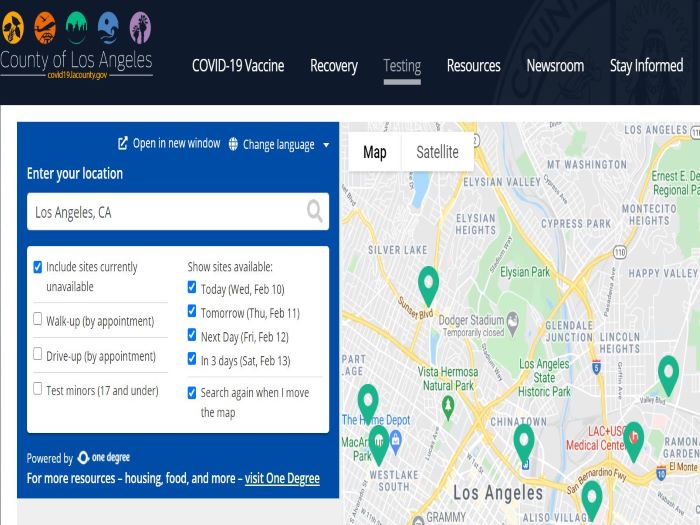Open the Newsroom menu
The height and width of the screenshot is (525, 700).
(x=555, y=66)
